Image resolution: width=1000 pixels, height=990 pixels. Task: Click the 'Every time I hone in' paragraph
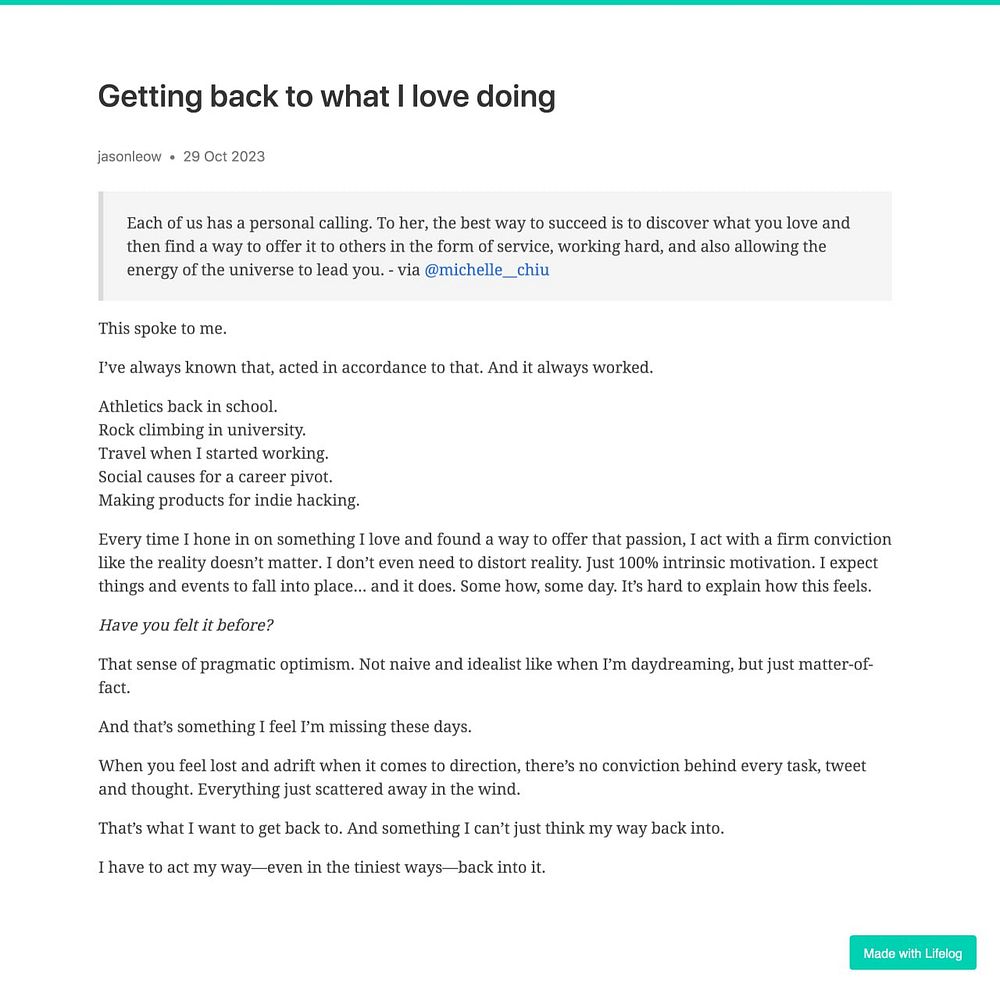coord(495,563)
